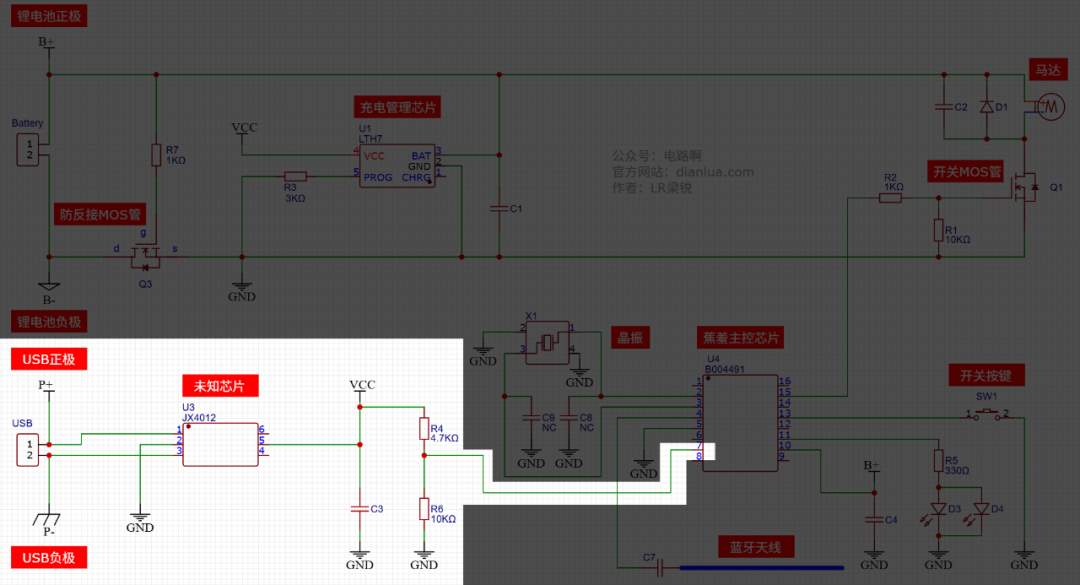
Task: Click resistor R6 10KΩ
Action: [x=424, y=509]
